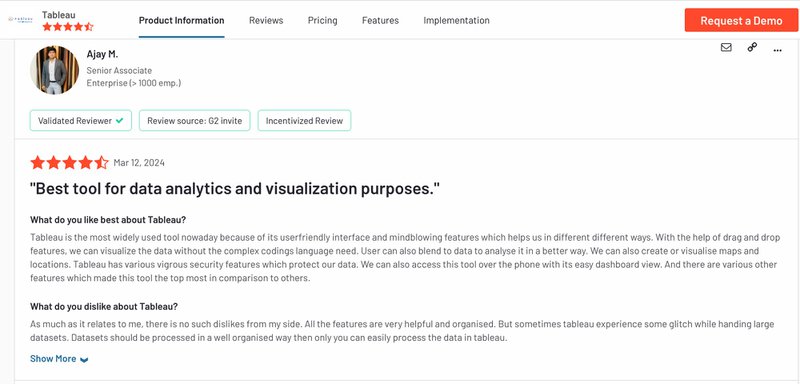Switch to the Reviews tab

point(266,20)
